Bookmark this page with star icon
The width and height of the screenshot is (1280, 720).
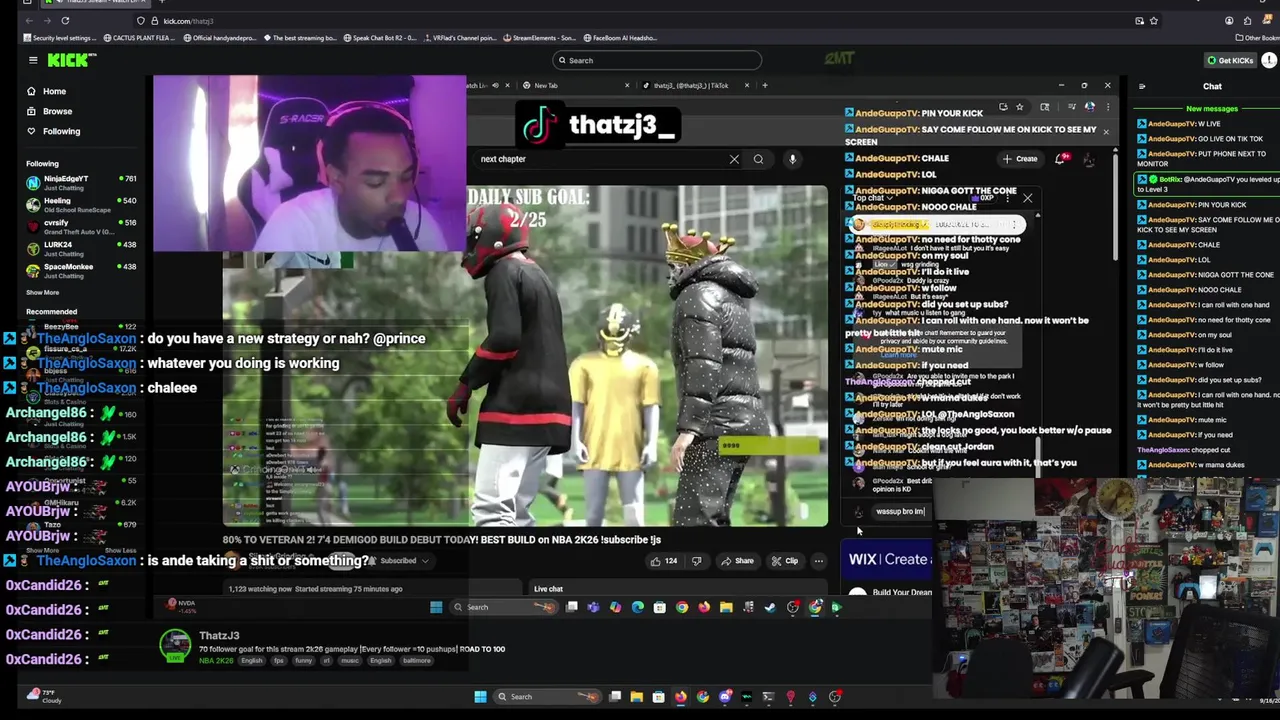pyautogui.click(x=1154, y=20)
